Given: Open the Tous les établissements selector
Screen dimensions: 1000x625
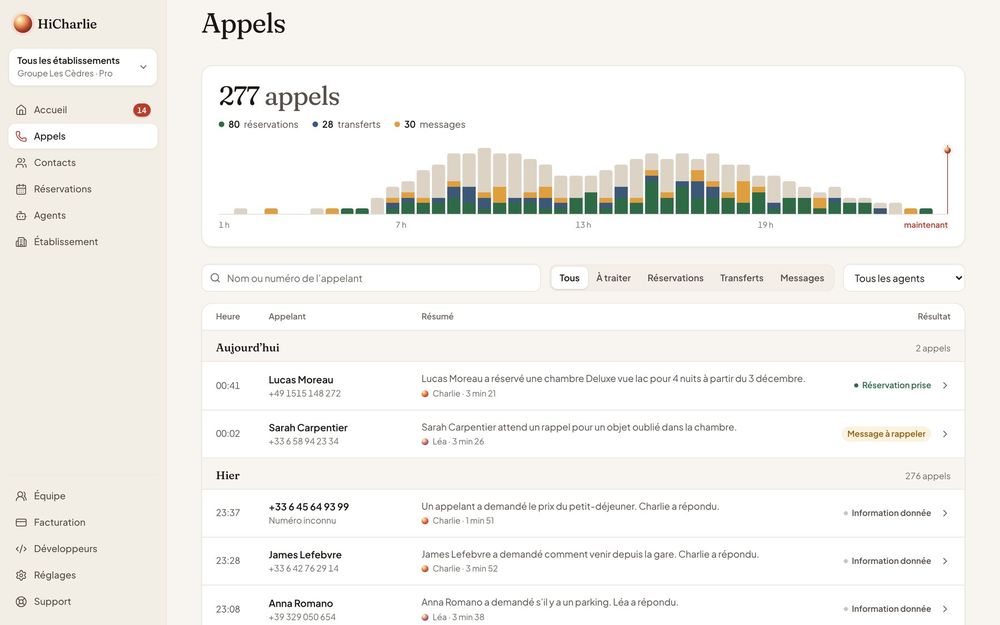Looking at the screenshot, I should (83, 67).
